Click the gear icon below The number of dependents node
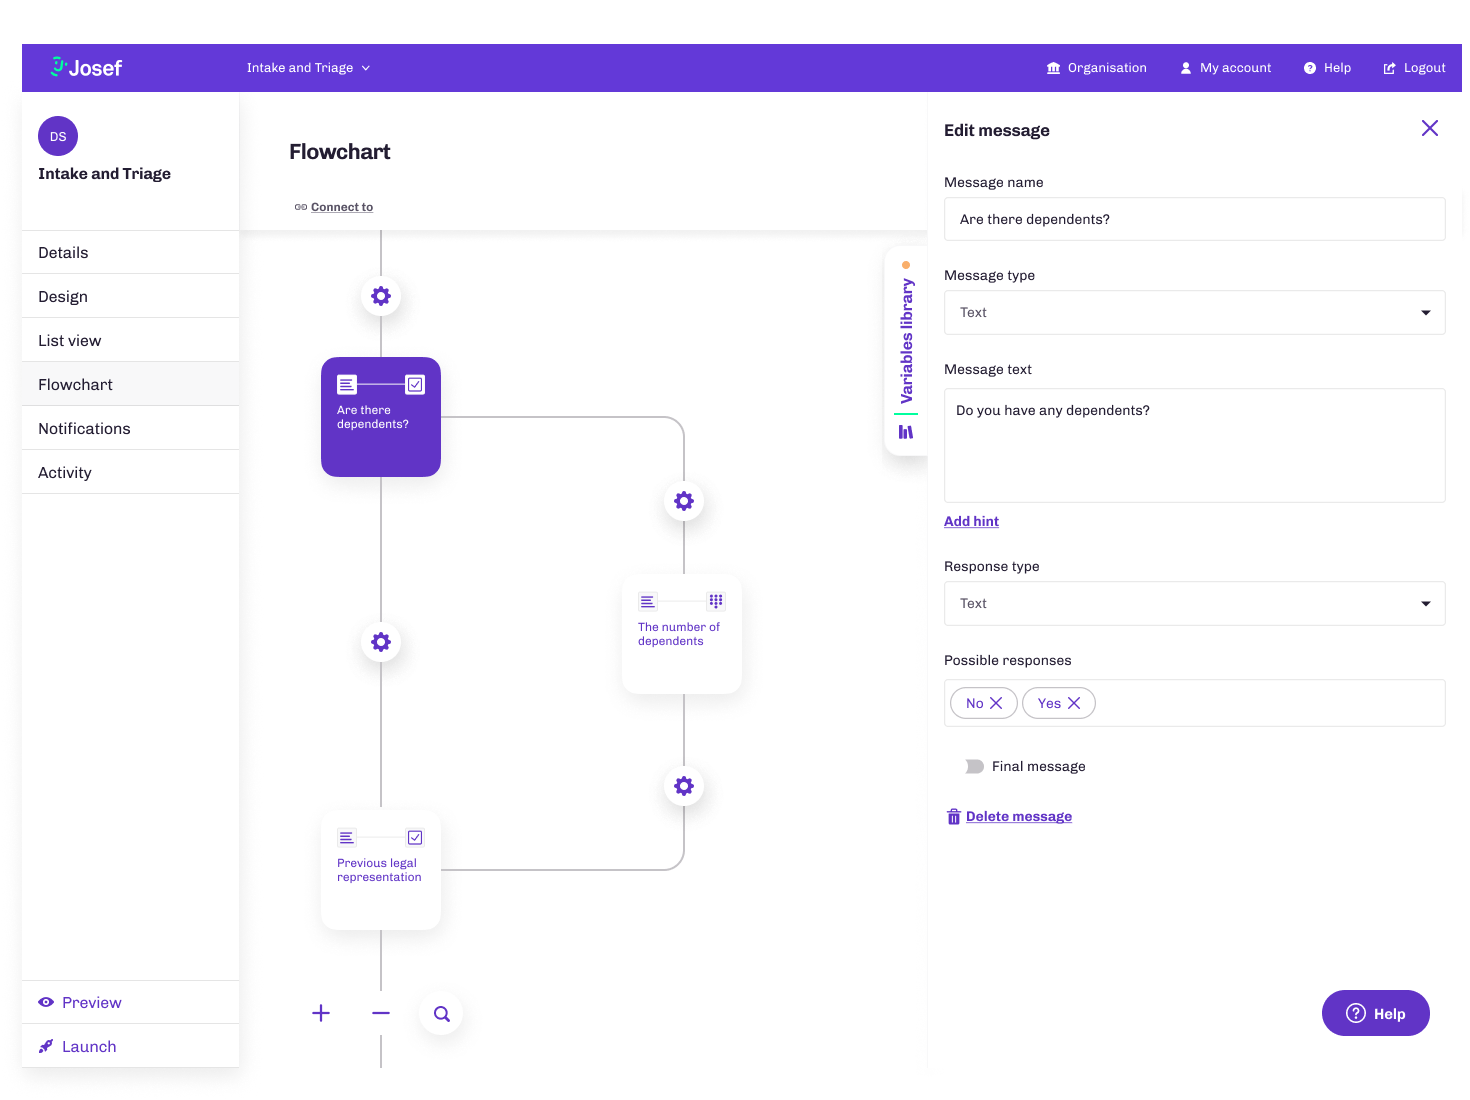1470x1100 pixels. click(x=683, y=786)
